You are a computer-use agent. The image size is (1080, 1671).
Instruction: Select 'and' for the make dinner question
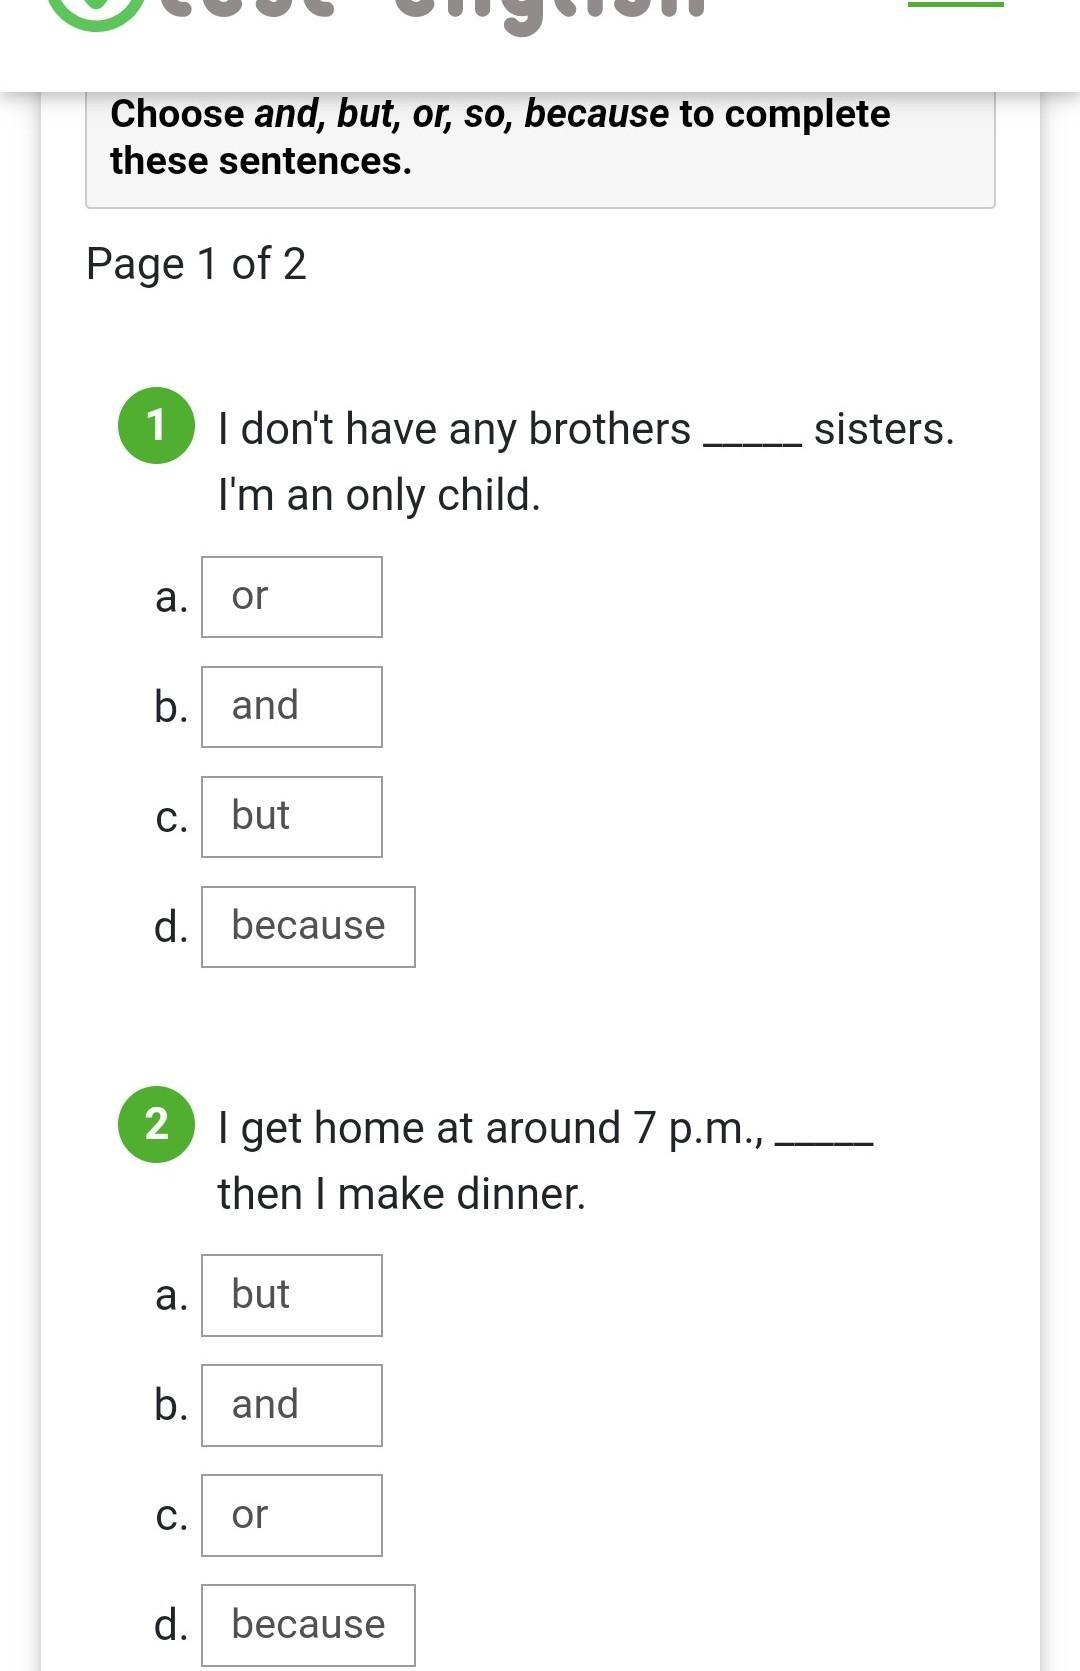291,1405
